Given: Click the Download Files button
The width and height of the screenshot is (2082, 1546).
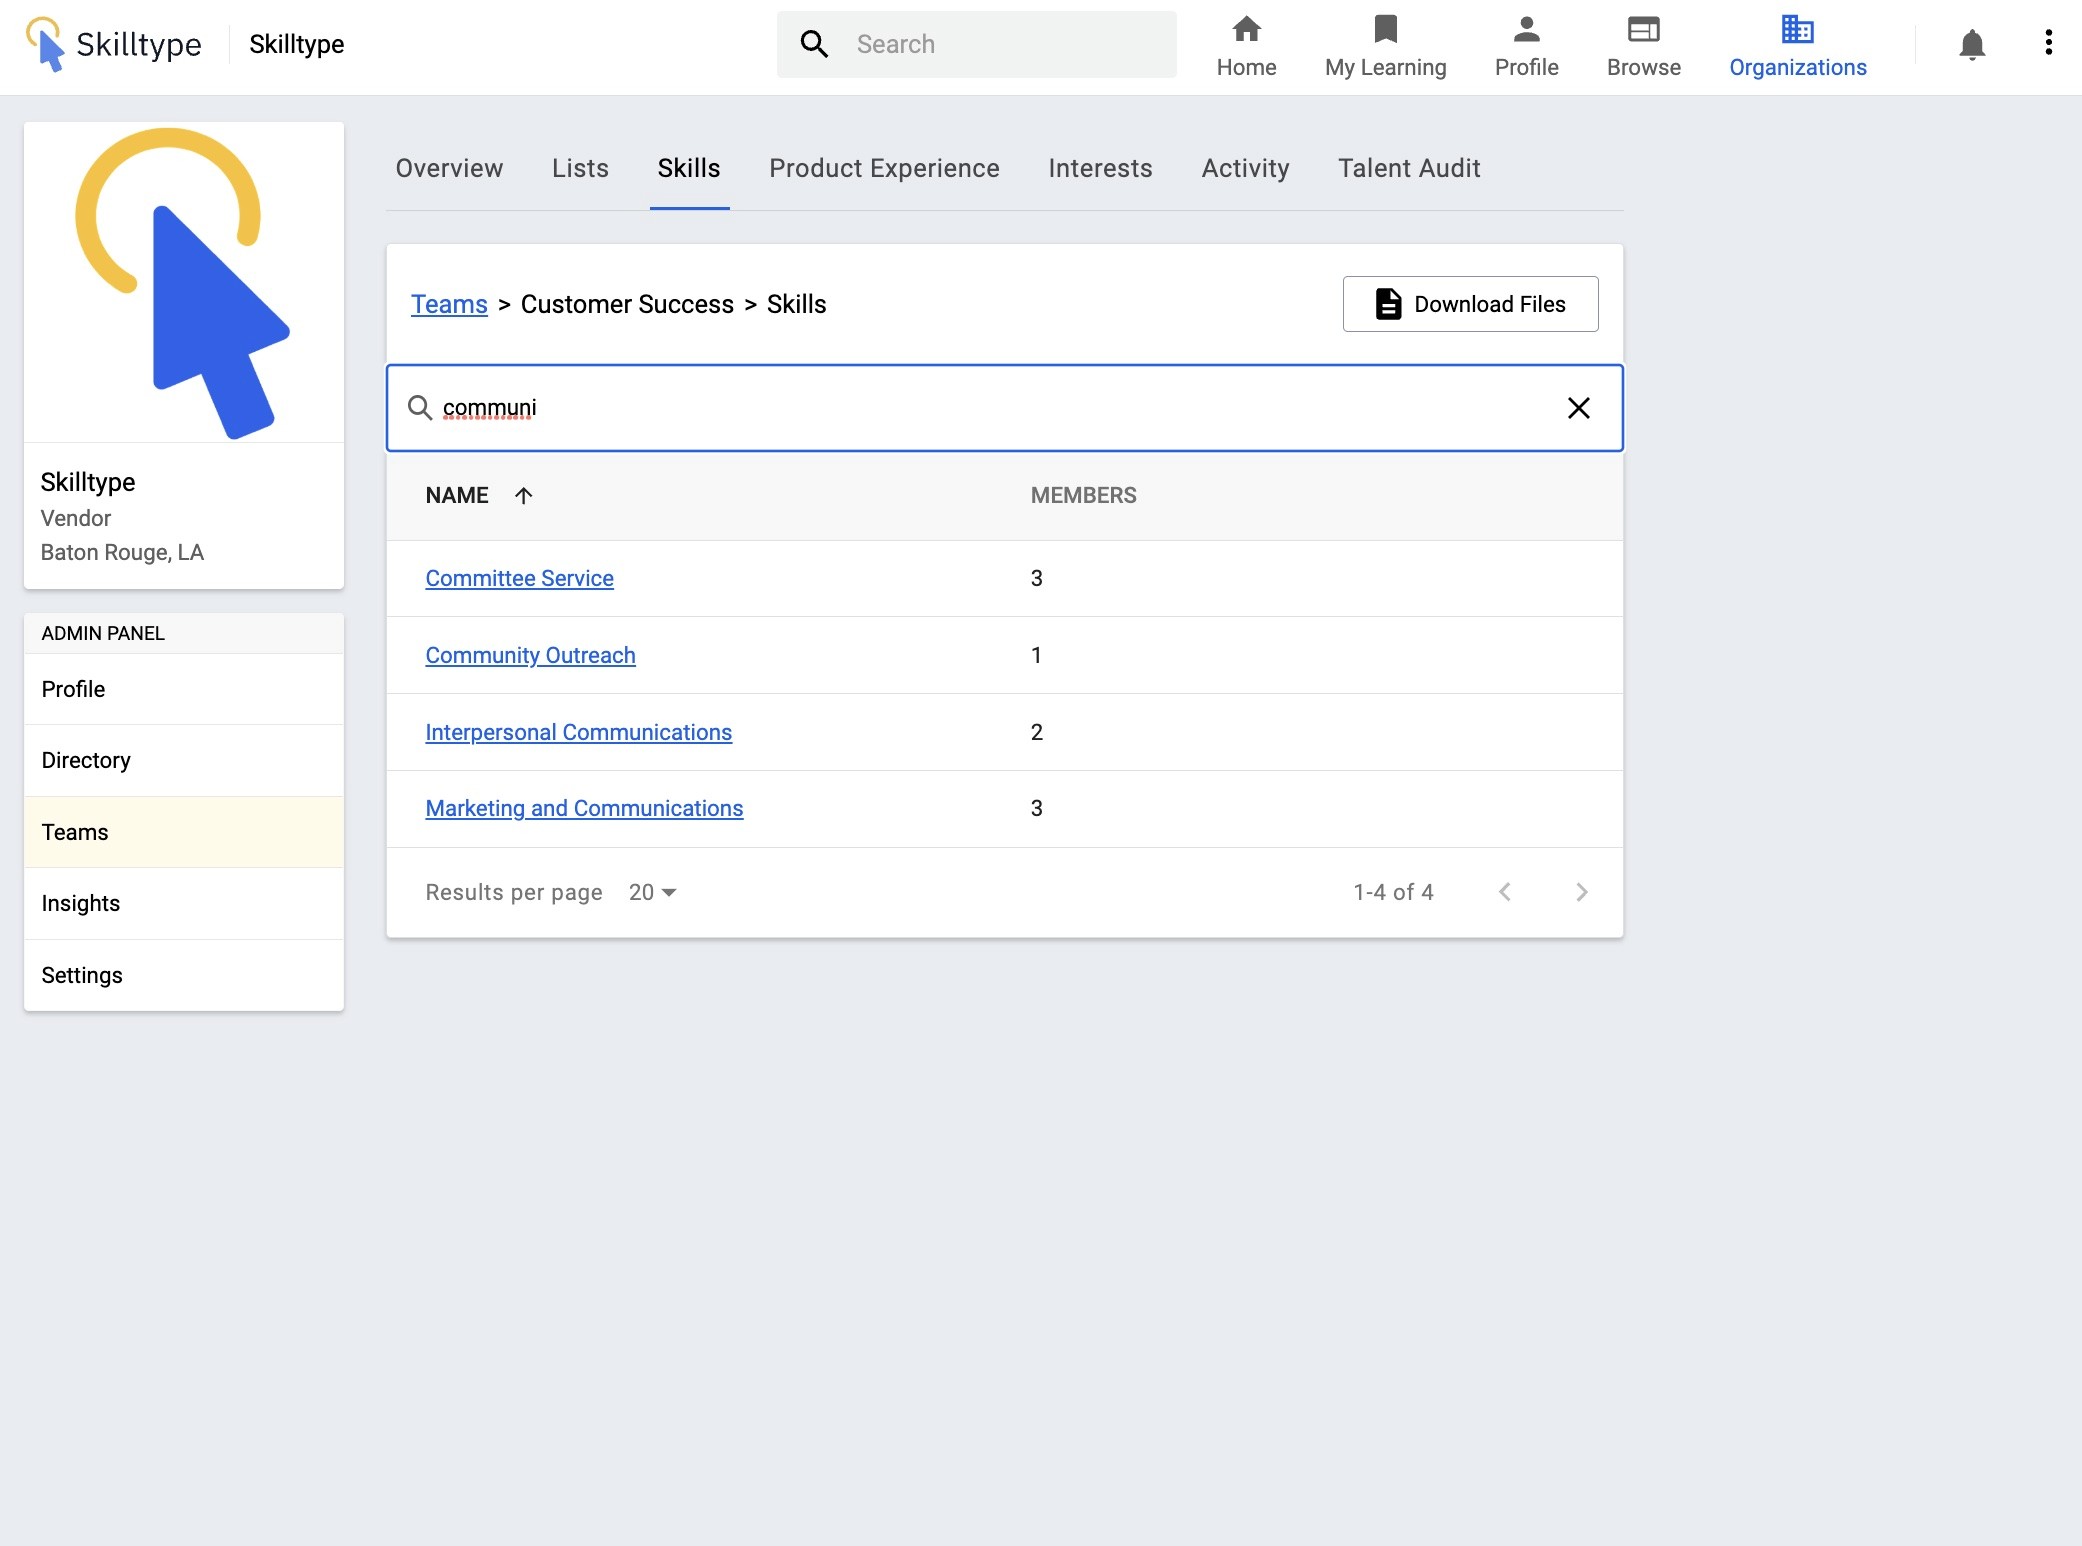Looking at the screenshot, I should 1469,304.
